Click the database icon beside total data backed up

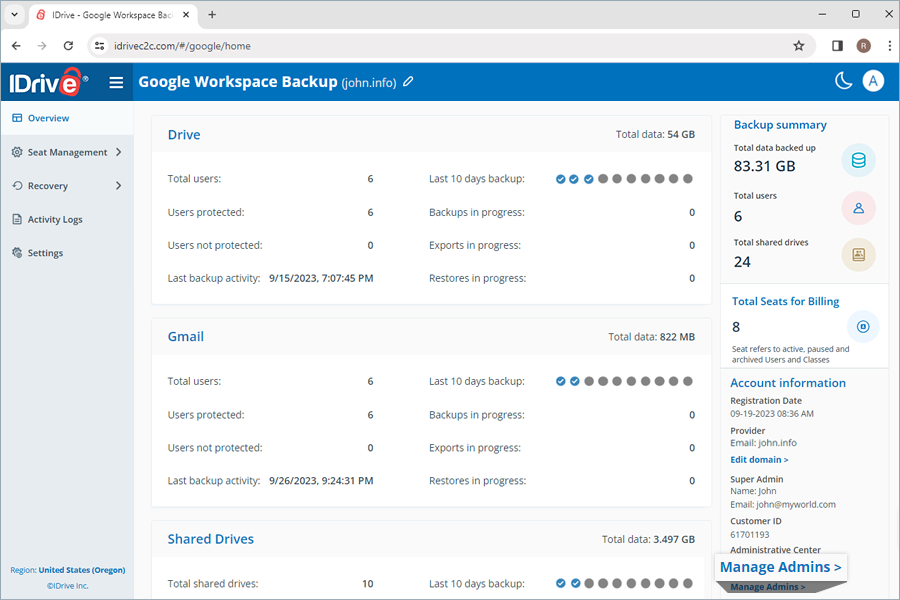pos(858,158)
